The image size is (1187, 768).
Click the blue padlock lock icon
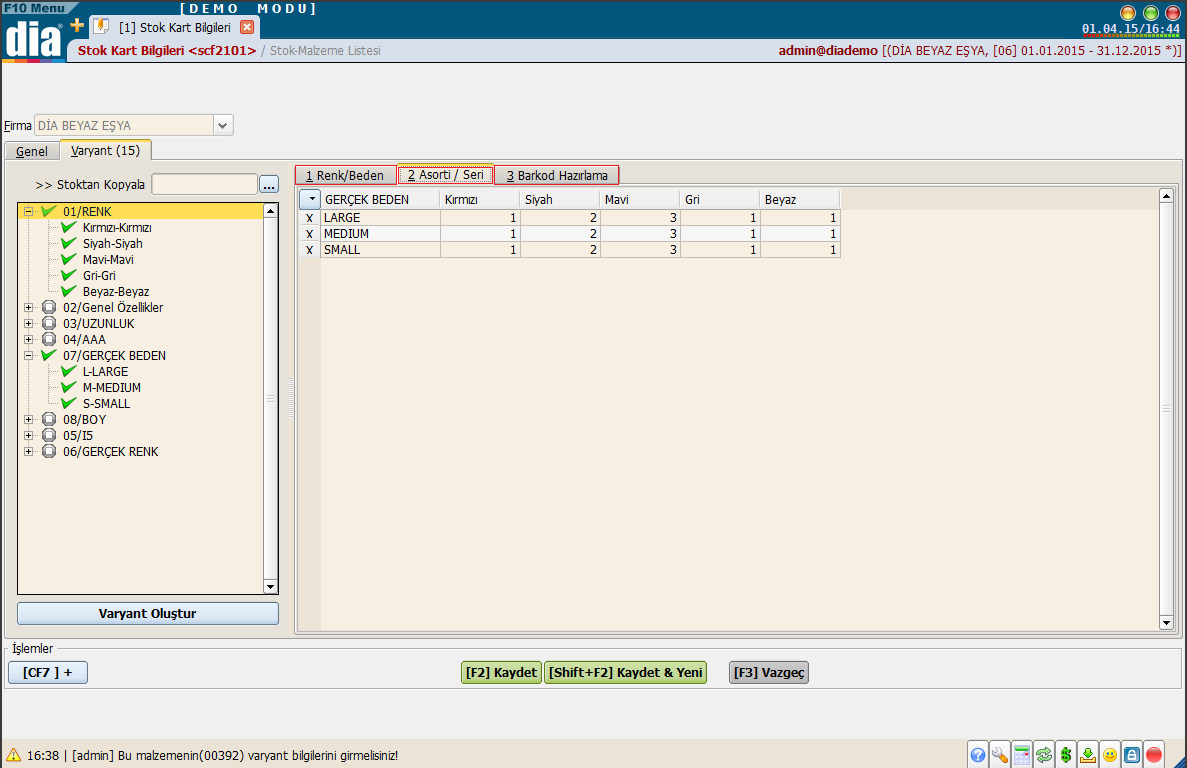1132,754
